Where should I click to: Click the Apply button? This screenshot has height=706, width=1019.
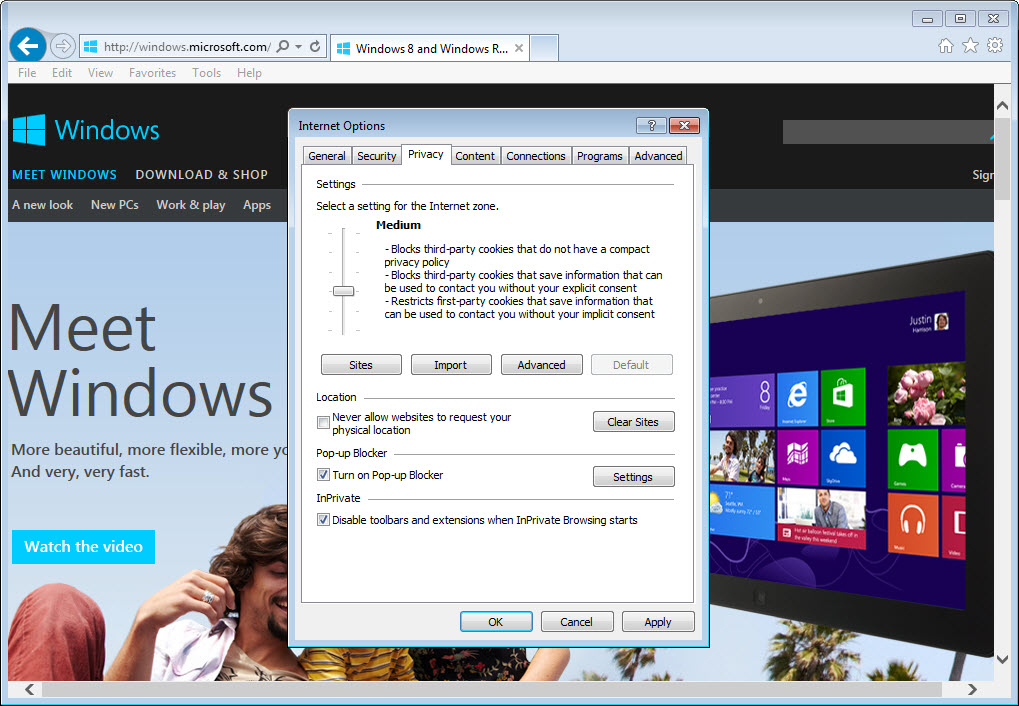coord(658,621)
